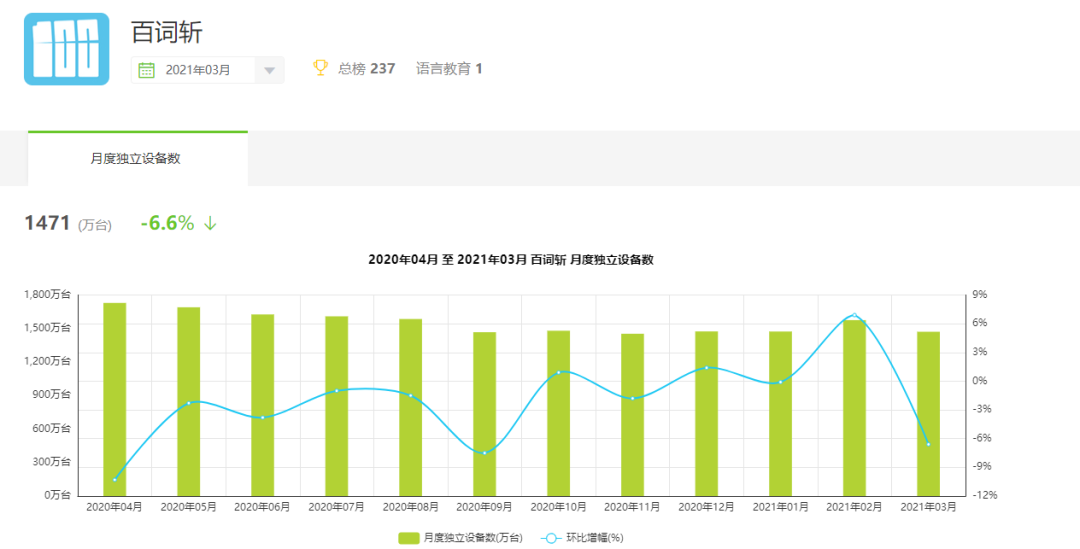Click the line point for 2020年09月
Screen dimensions: 1080x549
pos(484,453)
